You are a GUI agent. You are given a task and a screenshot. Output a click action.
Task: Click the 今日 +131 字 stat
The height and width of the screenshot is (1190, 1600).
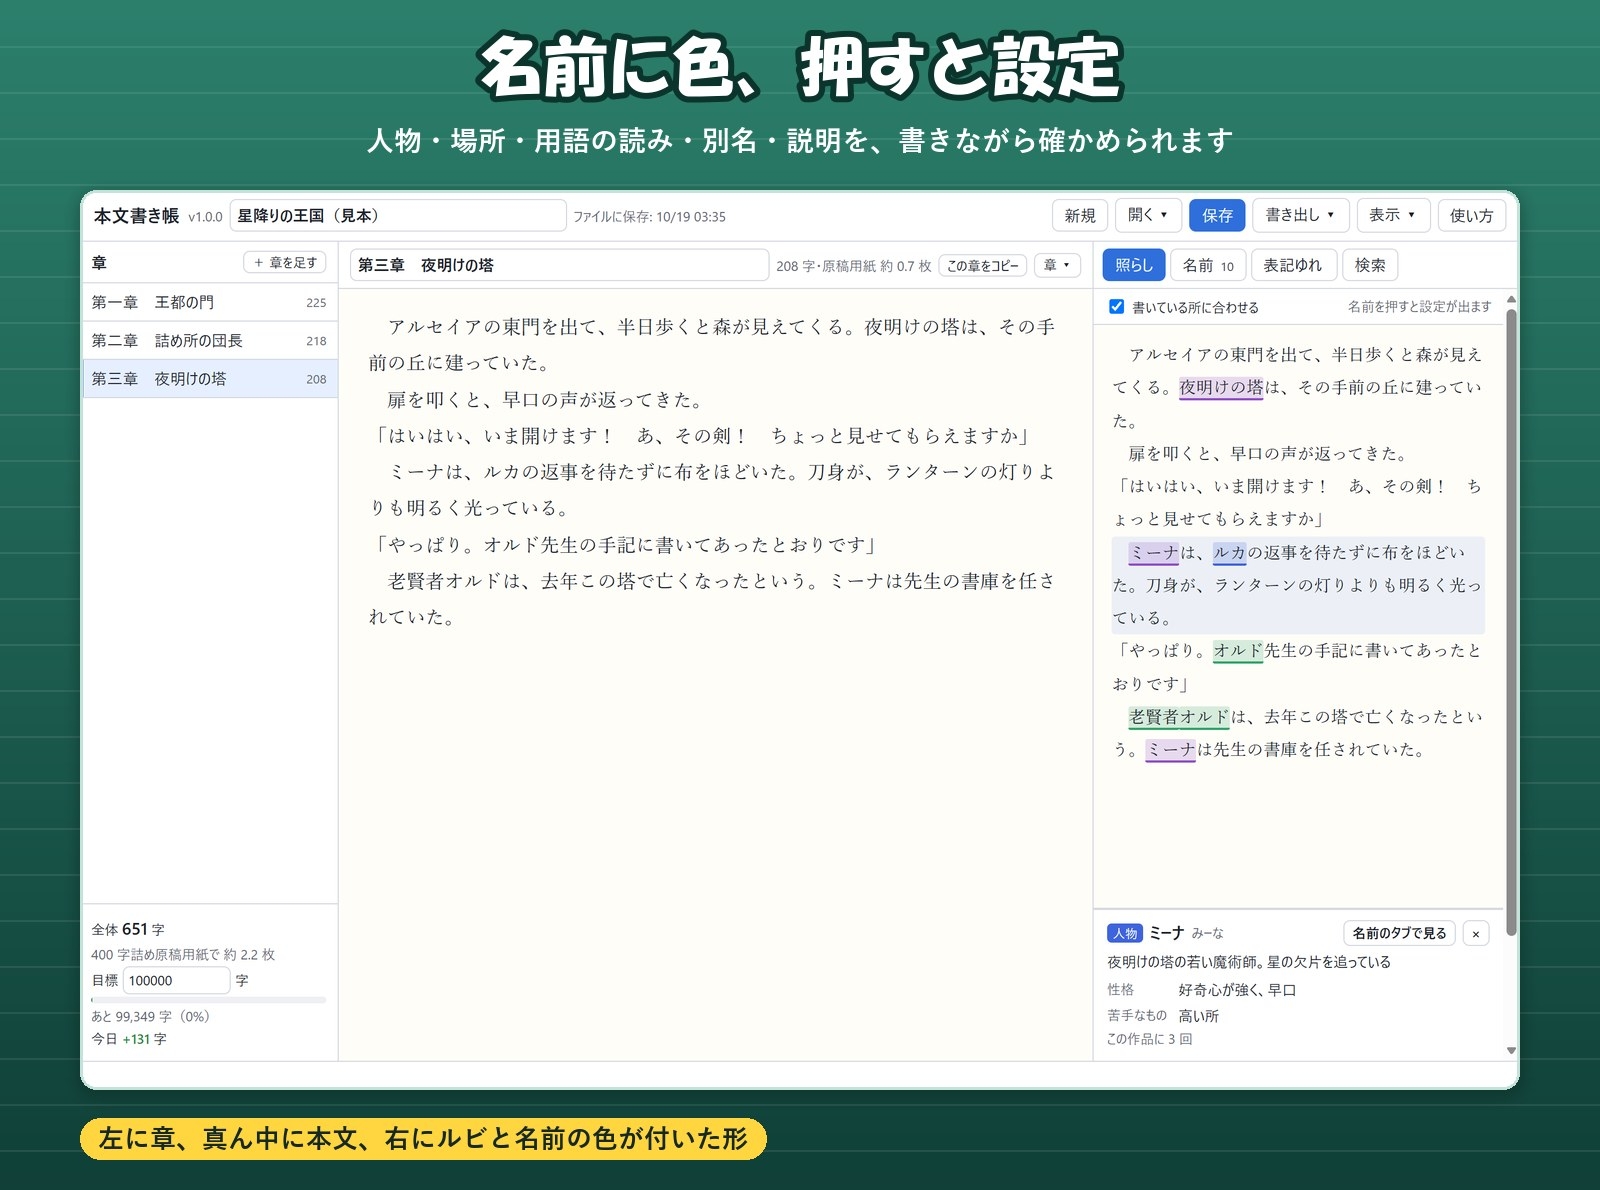coord(129,1039)
